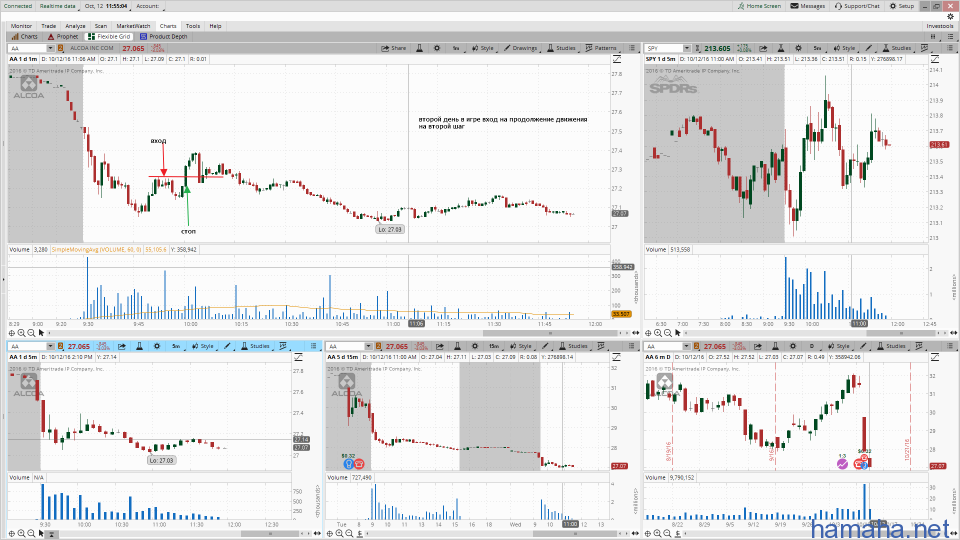Open the settings gear in the AA 15m chart
This screenshot has height=540, width=960.
point(474,346)
